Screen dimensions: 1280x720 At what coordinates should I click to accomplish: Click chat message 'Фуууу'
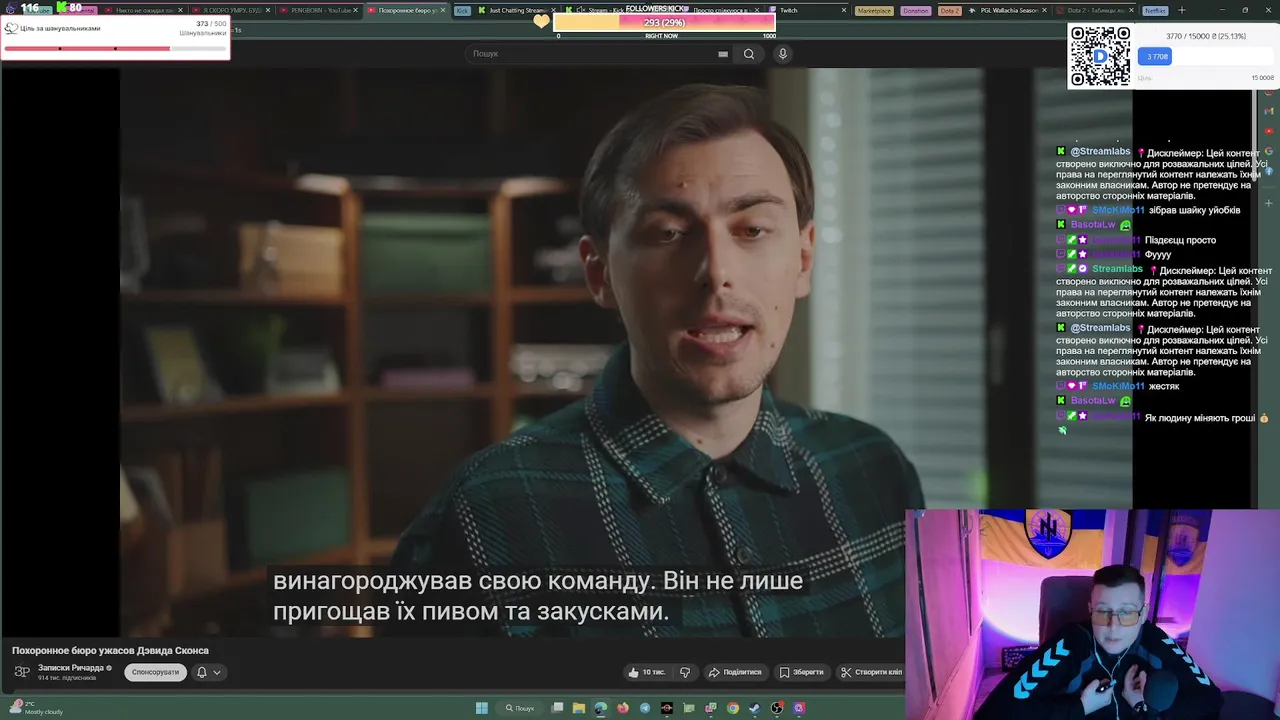pyautogui.click(x=1158, y=255)
